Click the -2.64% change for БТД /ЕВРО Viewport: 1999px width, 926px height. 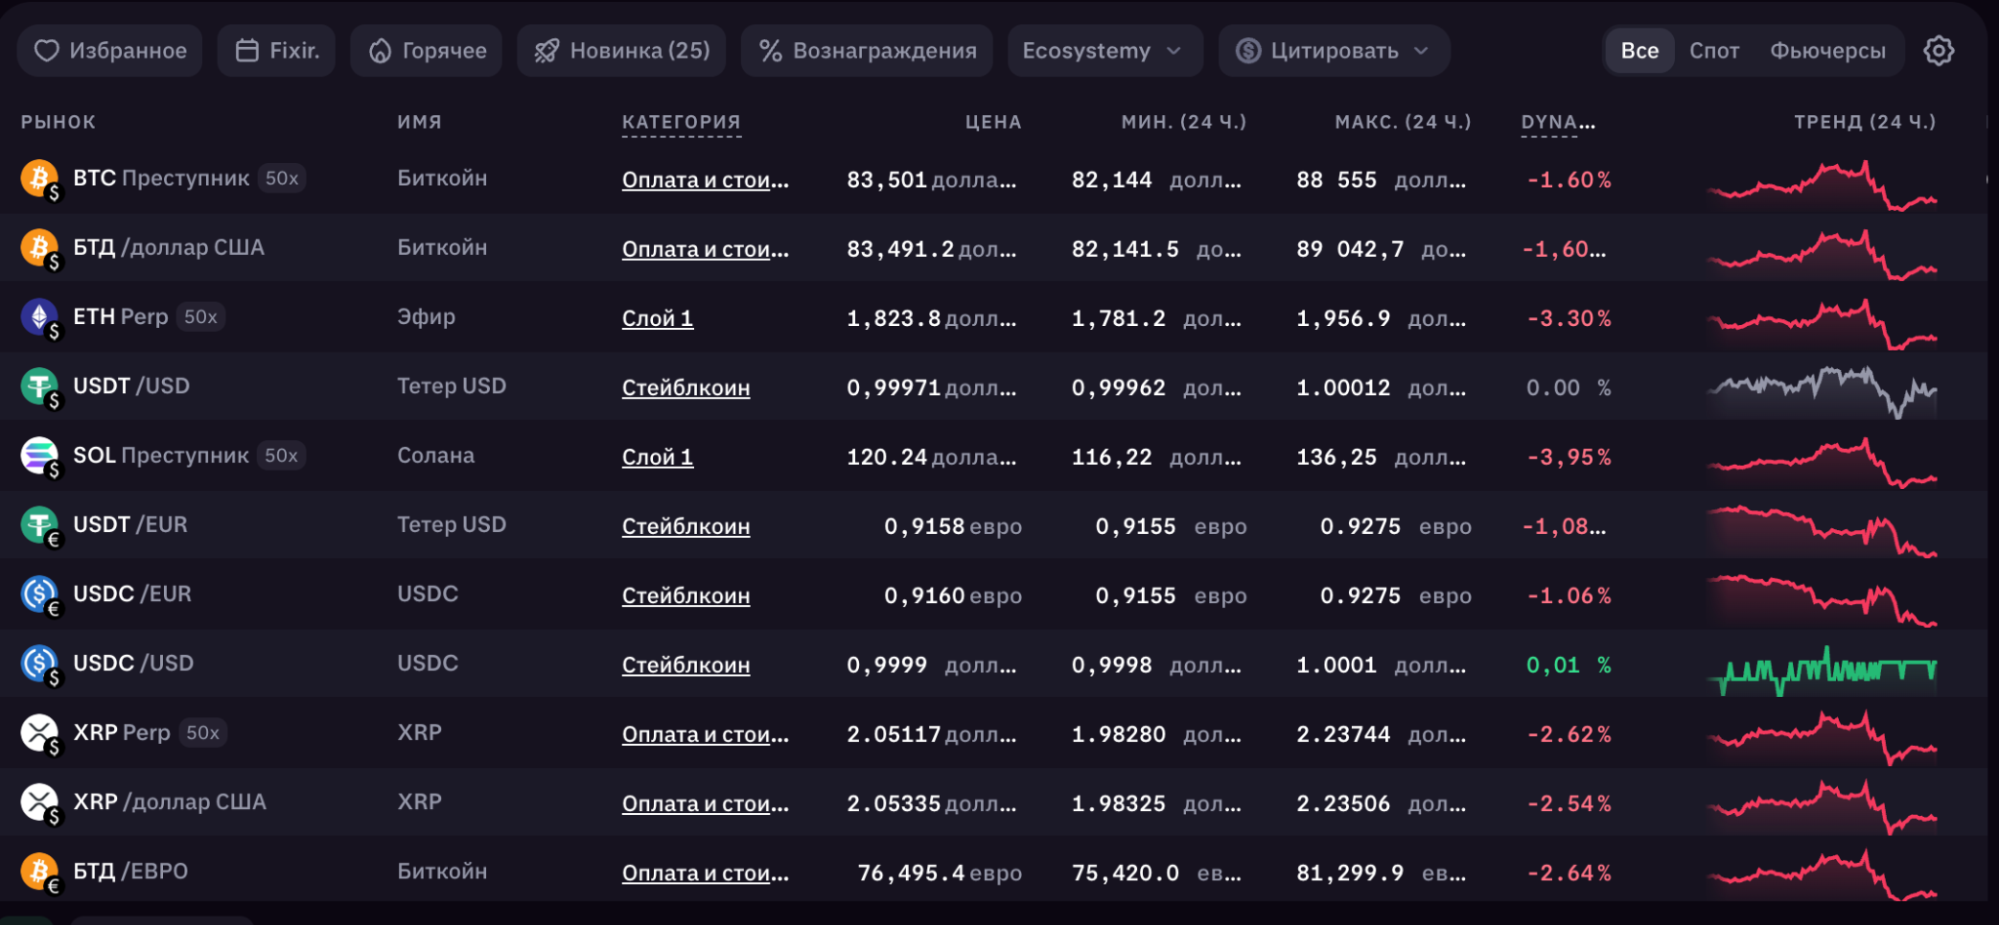point(1569,873)
